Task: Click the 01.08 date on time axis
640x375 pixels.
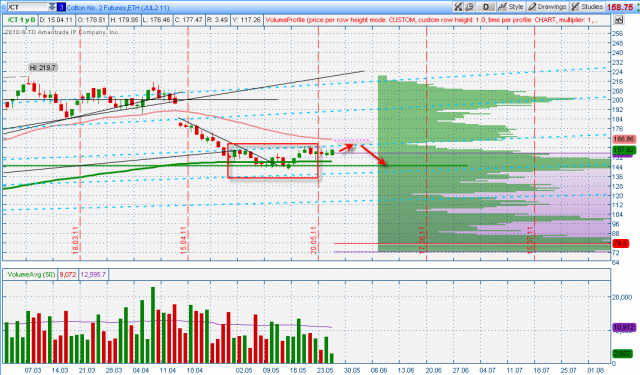Action: pos(596,370)
